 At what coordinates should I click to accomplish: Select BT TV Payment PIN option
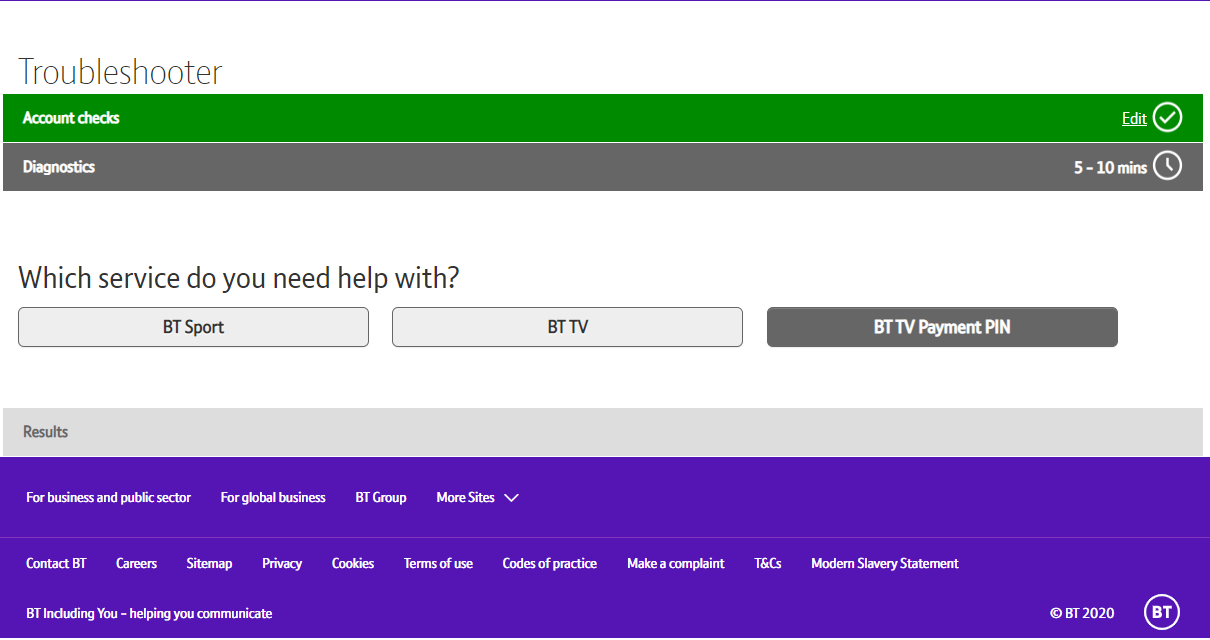pos(941,327)
